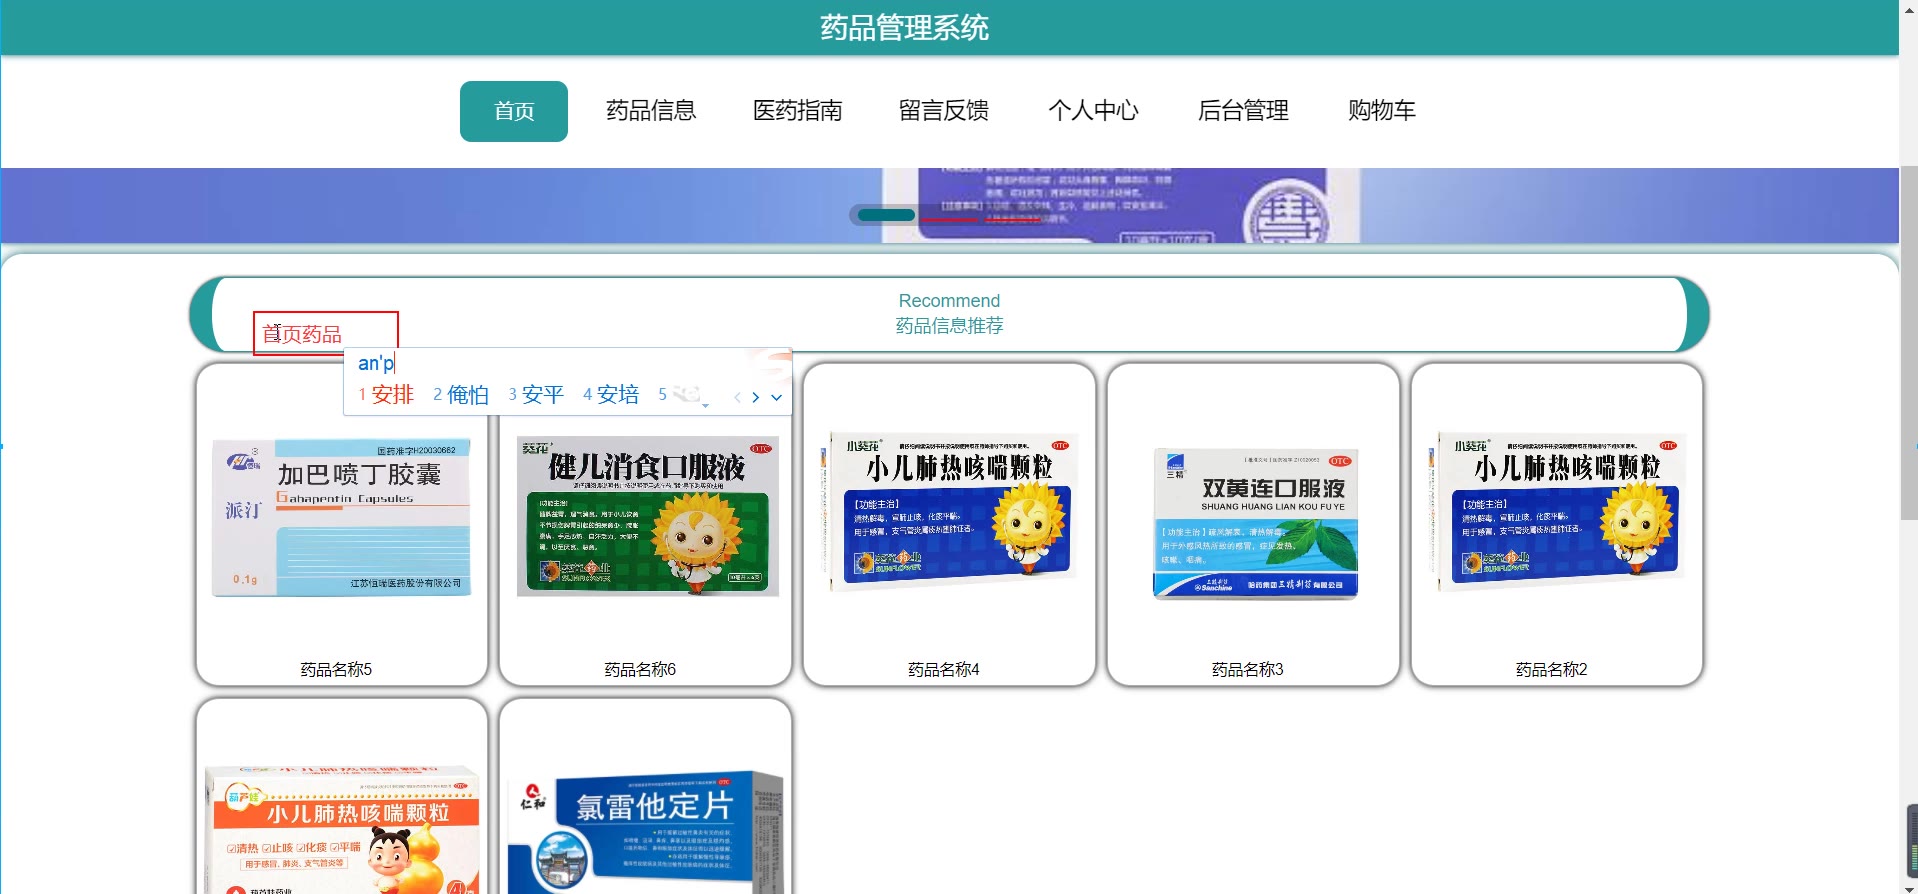Go to previous IME candidate page arrow
The width and height of the screenshot is (1918, 894).
[x=737, y=397]
